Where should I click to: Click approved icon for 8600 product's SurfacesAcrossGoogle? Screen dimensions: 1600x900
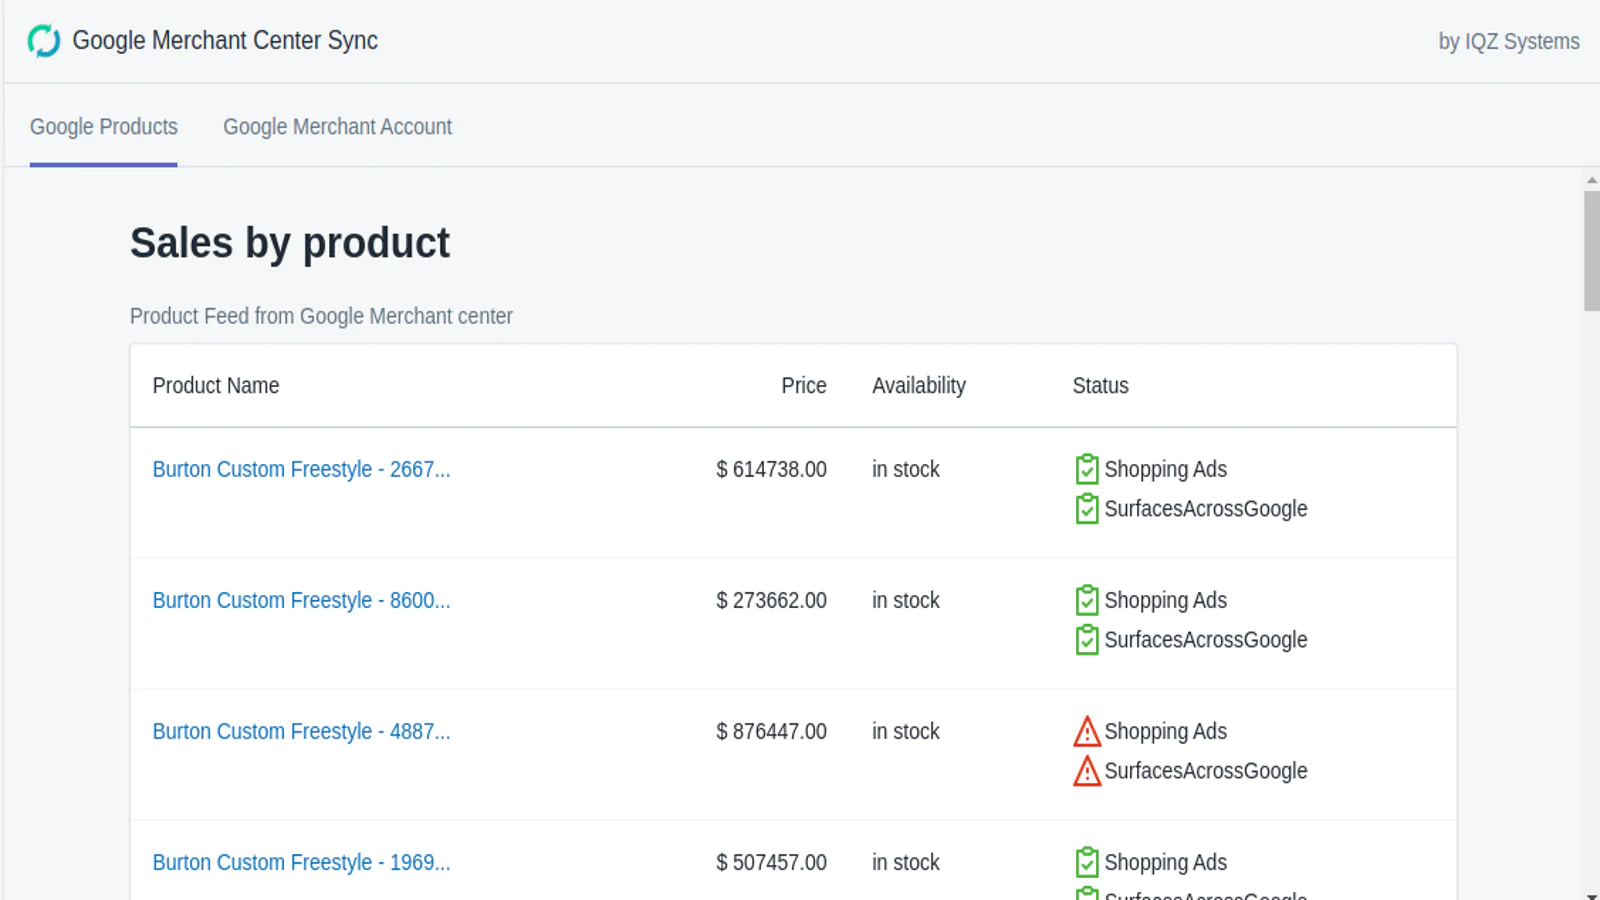pyautogui.click(x=1086, y=640)
